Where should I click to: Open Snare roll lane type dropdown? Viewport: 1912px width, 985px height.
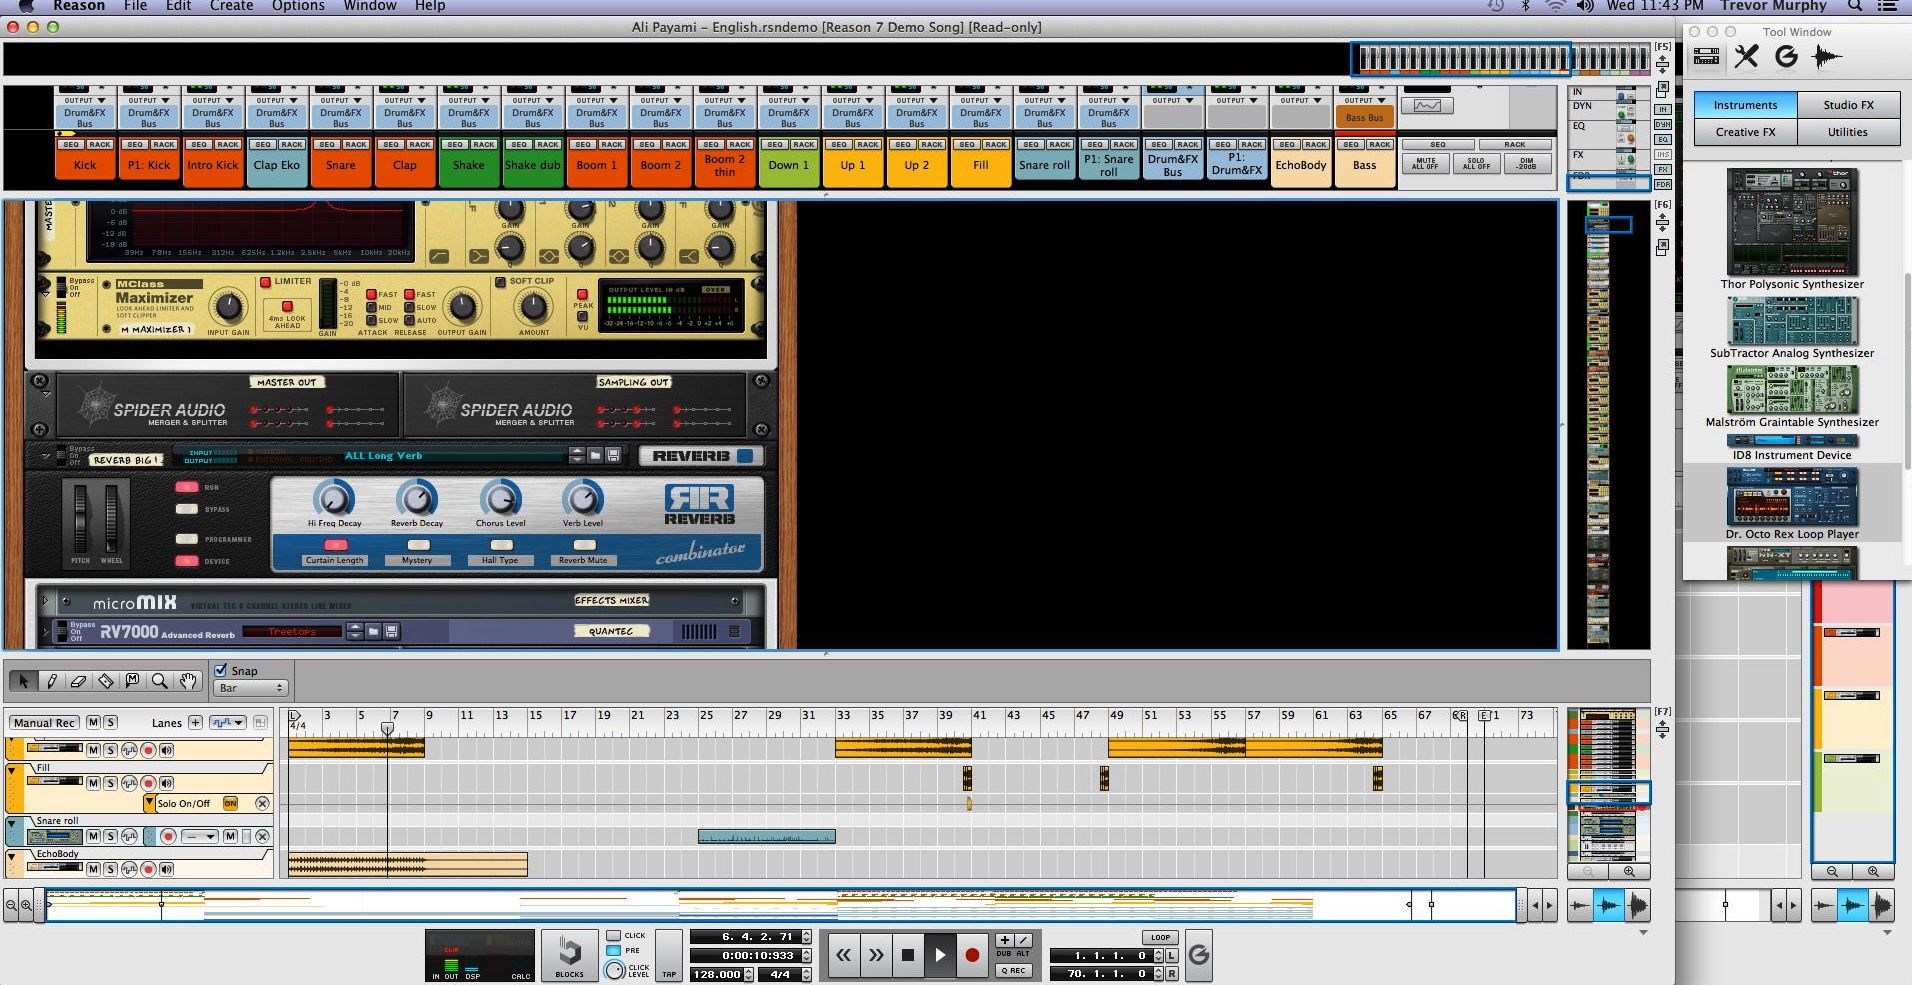tap(200, 836)
